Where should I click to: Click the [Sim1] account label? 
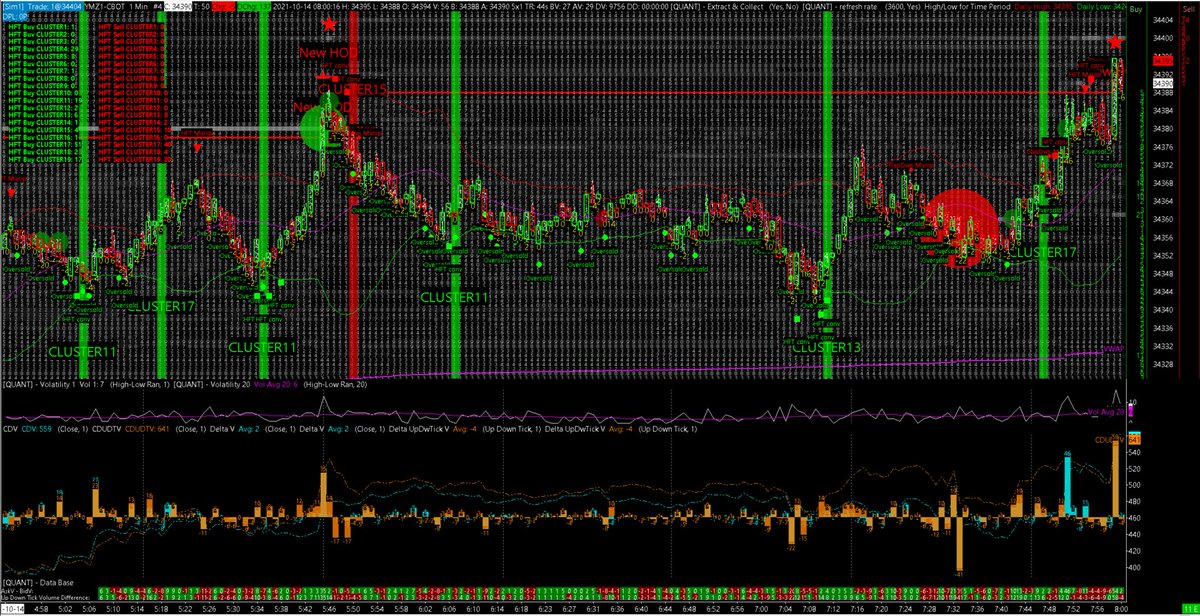(11, 5)
